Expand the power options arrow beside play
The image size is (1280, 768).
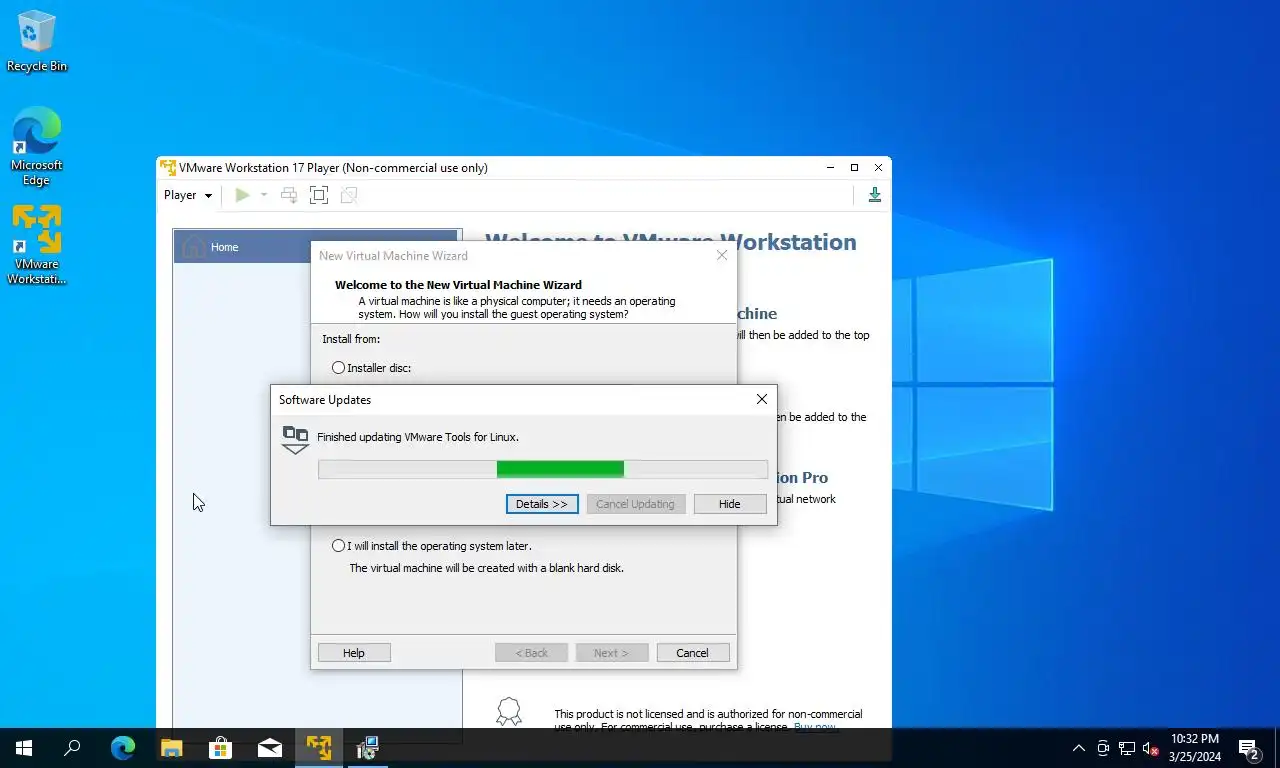(x=264, y=195)
